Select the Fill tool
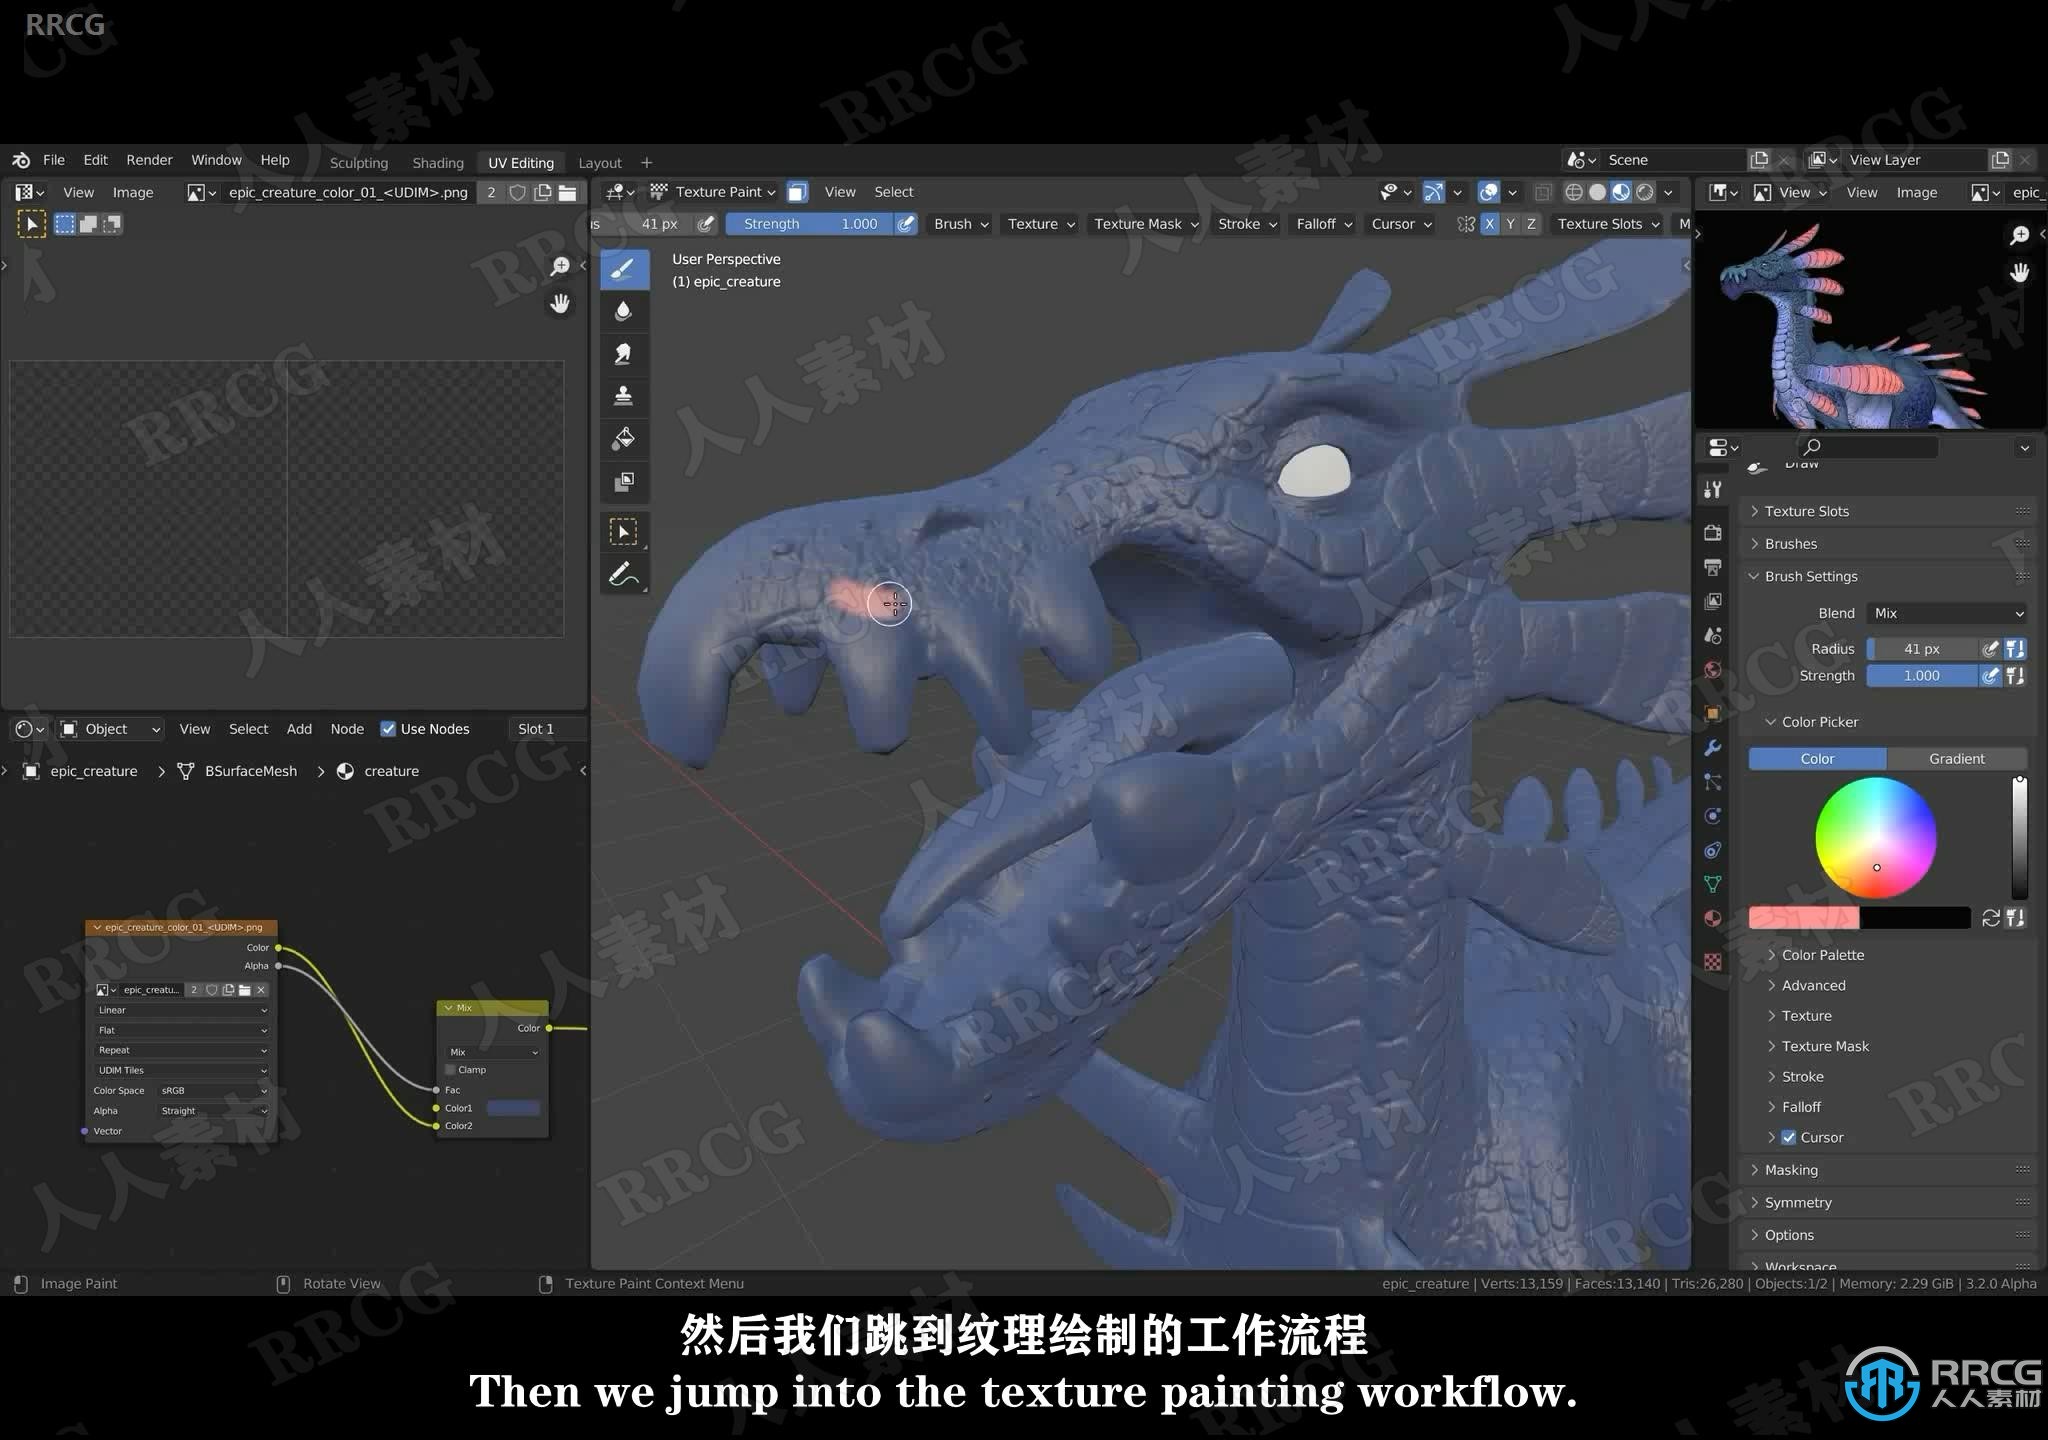The height and width of the screenshot is (1440, 2048). tap(622, 436)
